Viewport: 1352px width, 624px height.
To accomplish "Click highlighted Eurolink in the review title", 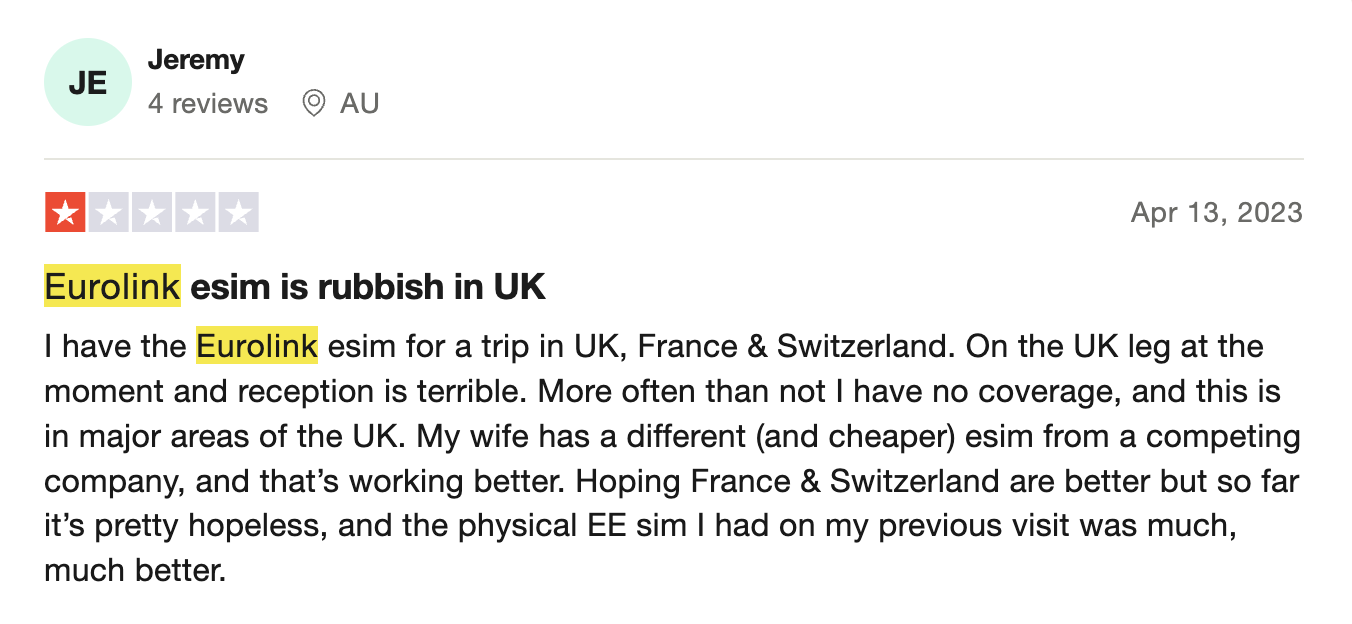I will coord(113,287).
